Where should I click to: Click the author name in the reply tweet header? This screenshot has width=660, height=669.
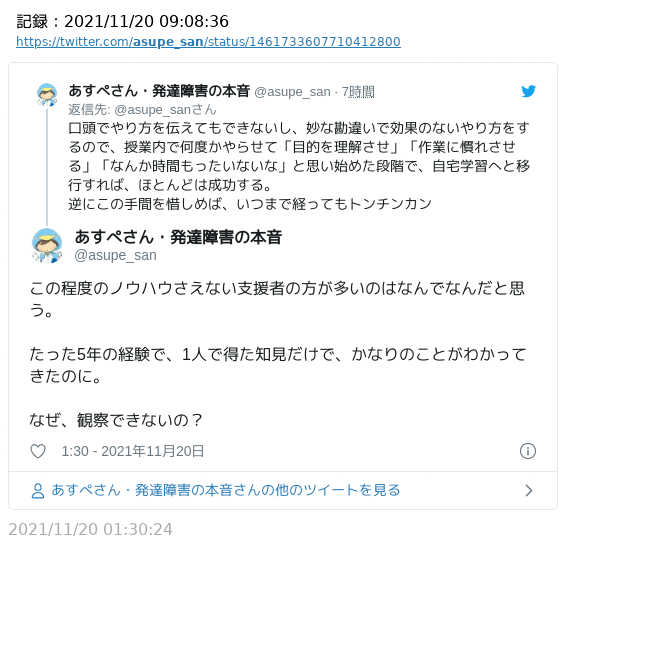pos(159,91)
